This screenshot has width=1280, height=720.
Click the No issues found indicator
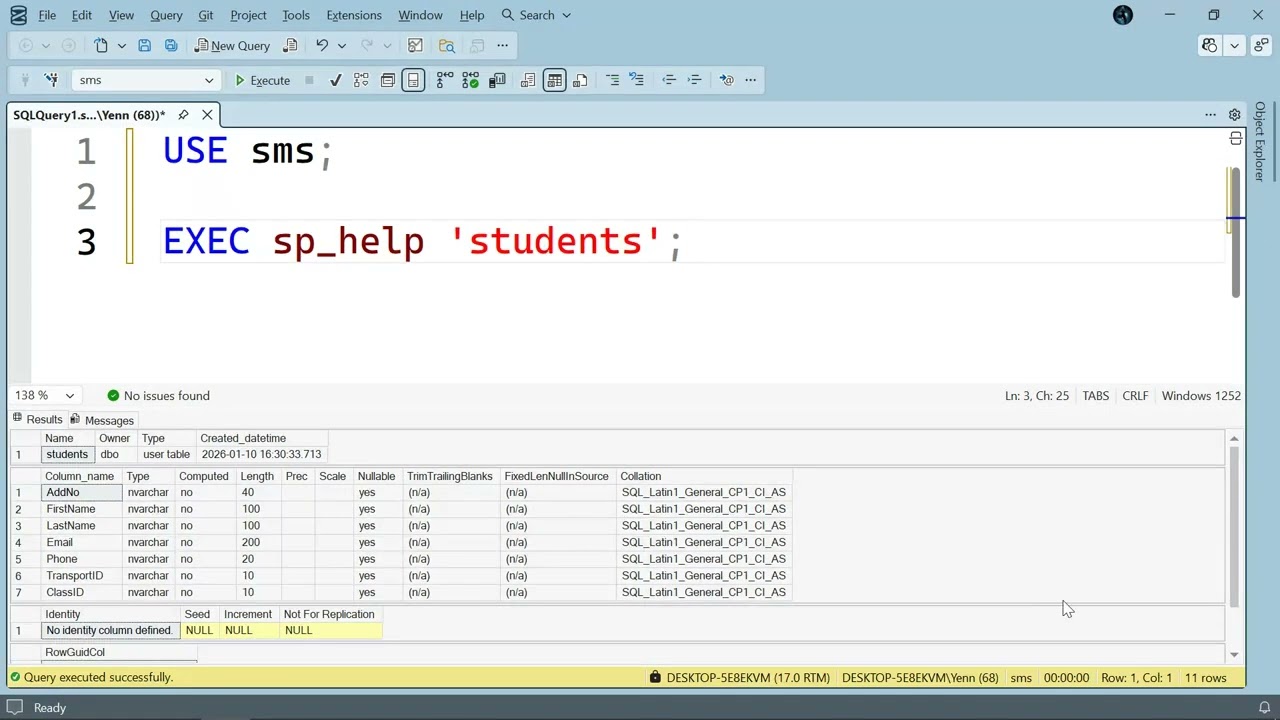click(158, 396)
